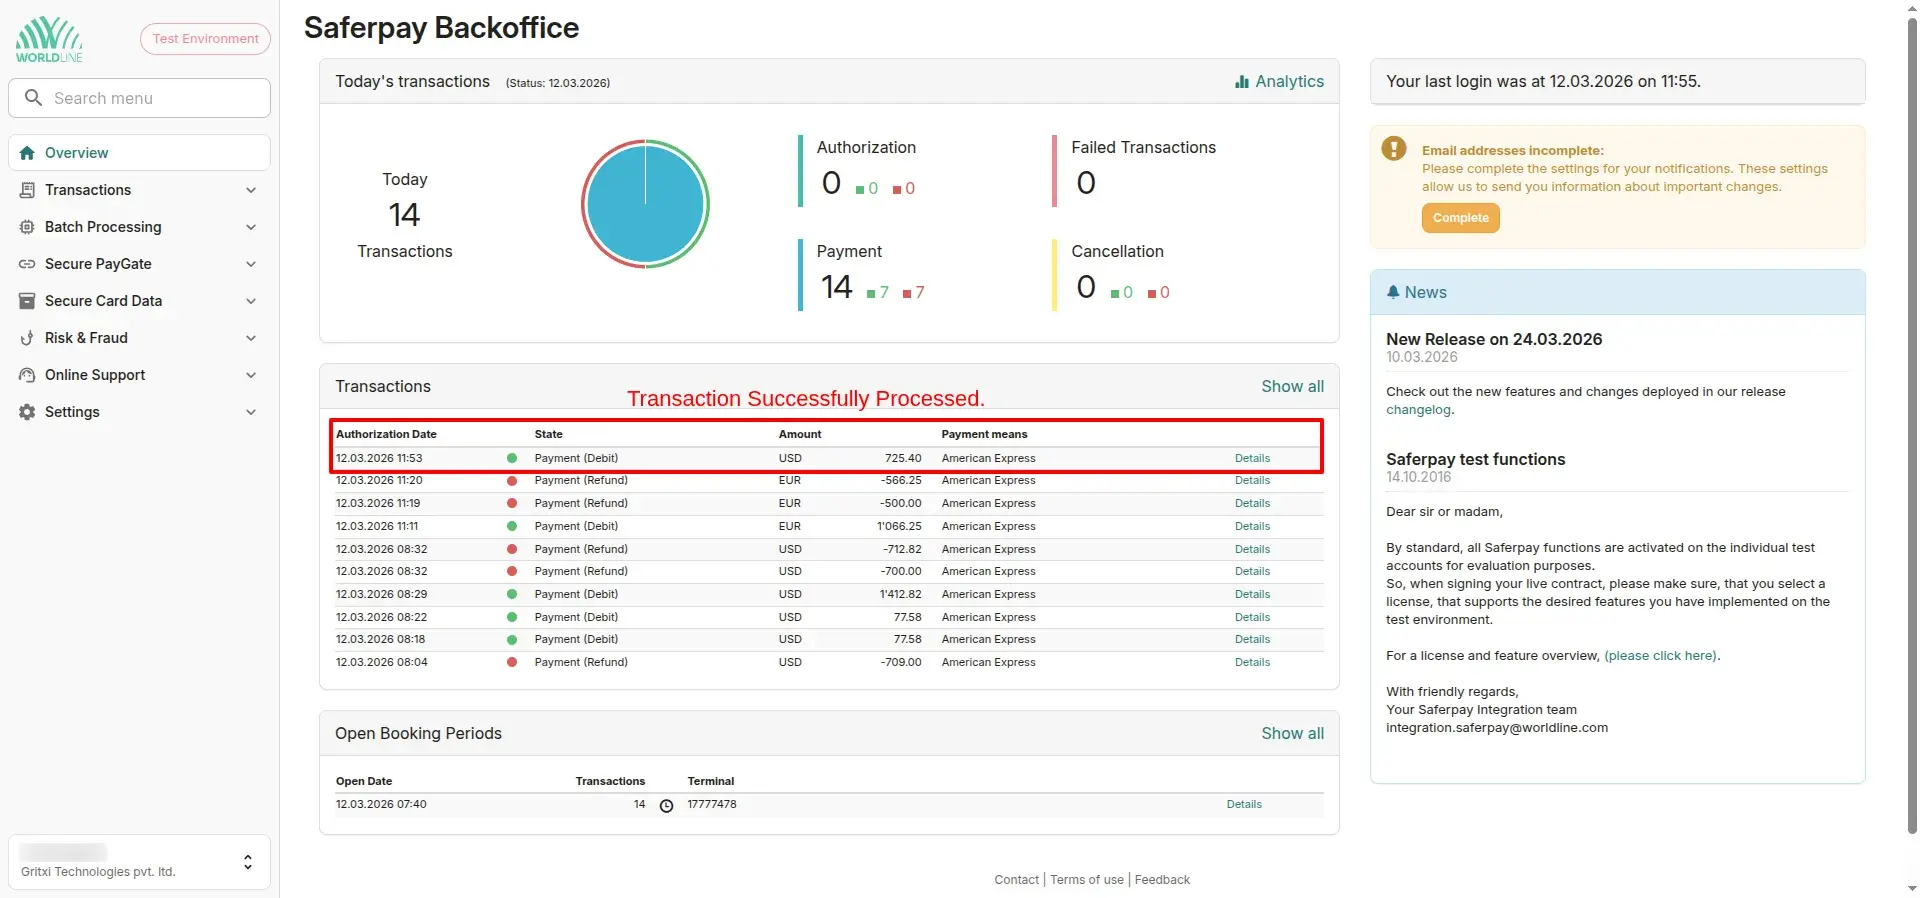Image resolution: width=1920 pixels, height=898 pixels.
Task: Click the Settings gear icon
Action: [x=27, y=412]
